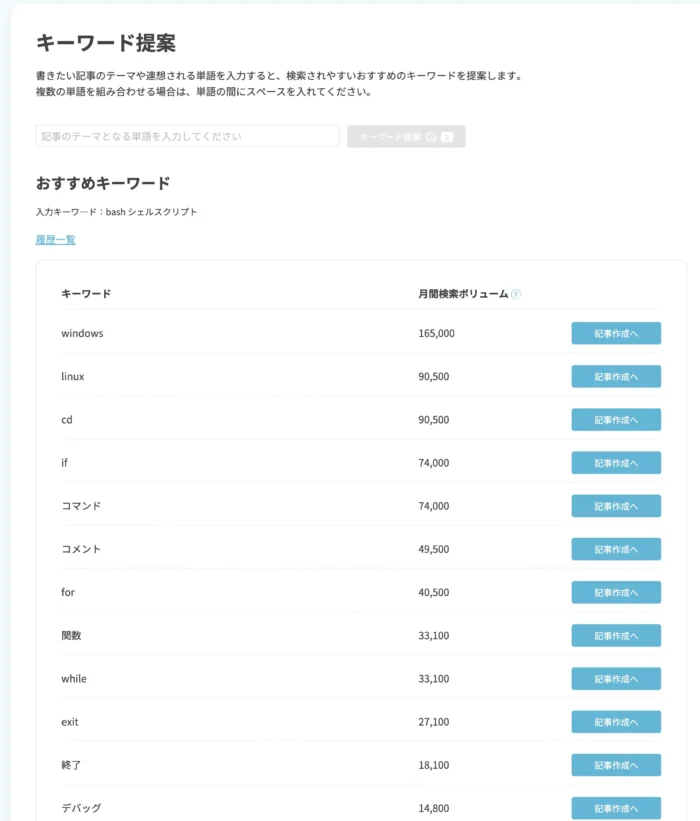The height and width of the screenshot is (821, 700).
Task: Click the キーワード column header
Action: click(86, 294)
